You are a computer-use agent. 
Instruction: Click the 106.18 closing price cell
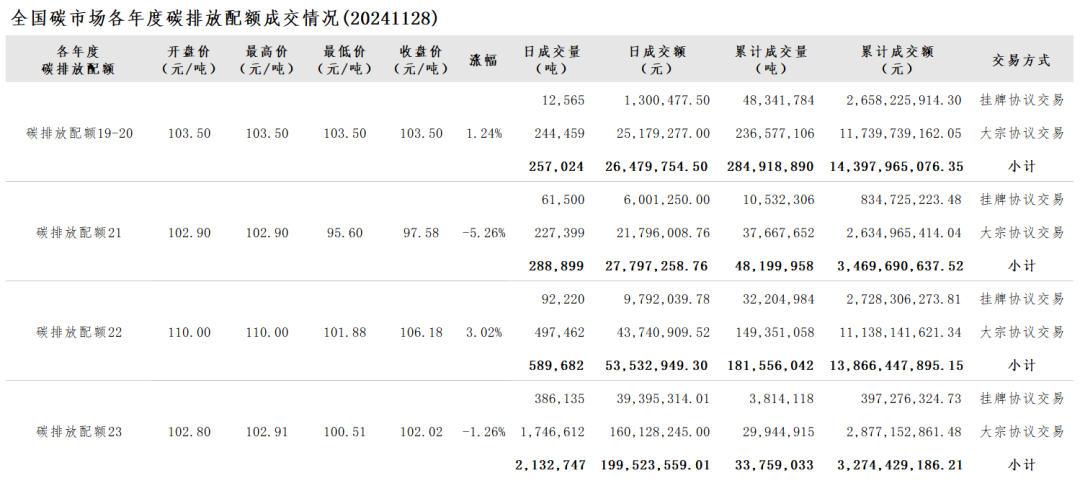pos(421,332)
